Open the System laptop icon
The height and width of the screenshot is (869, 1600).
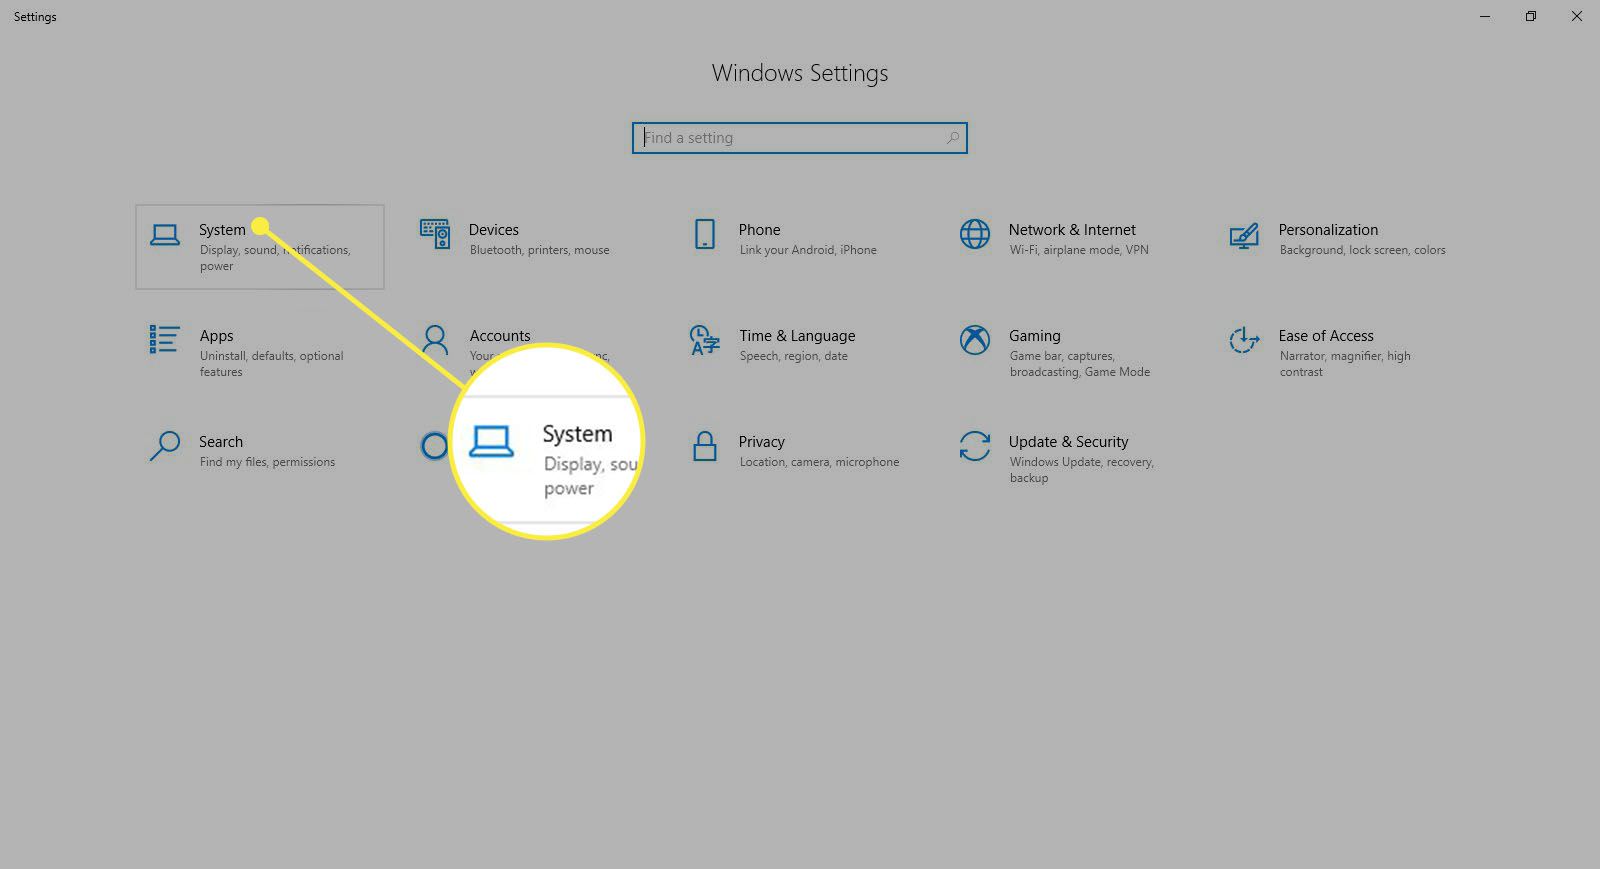click(x=165, y=235)
